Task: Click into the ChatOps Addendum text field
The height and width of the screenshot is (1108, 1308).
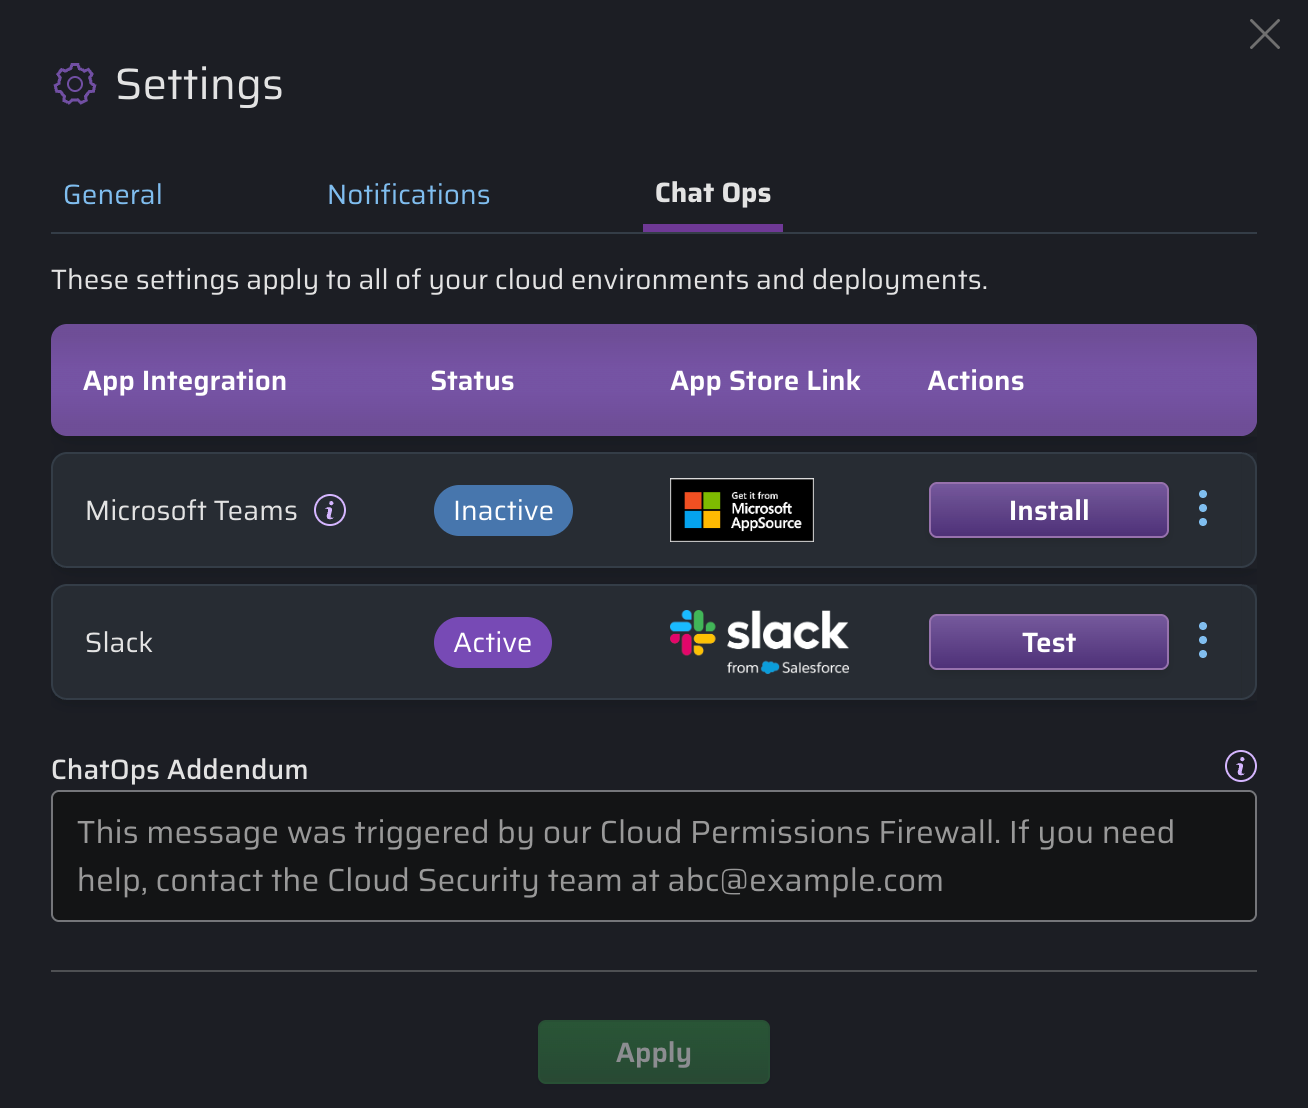Action: 653,856
